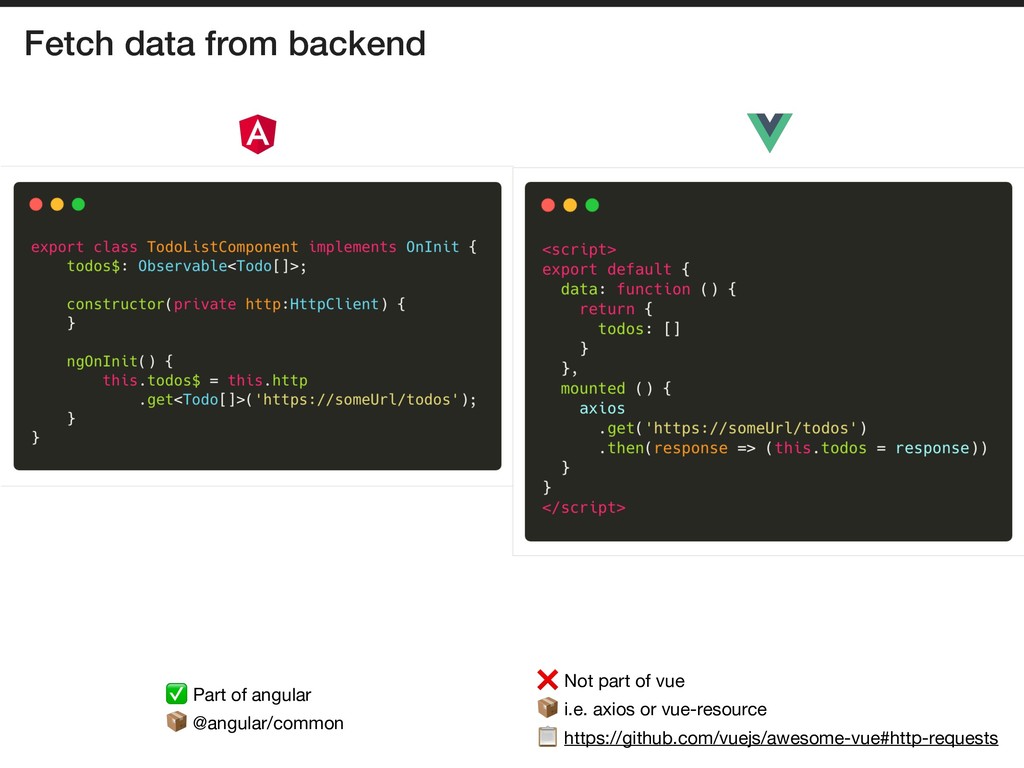Click 'todos: []' in the Vue code
The height and width of the screenshot is (768, 1024).
tap(639, 329)
